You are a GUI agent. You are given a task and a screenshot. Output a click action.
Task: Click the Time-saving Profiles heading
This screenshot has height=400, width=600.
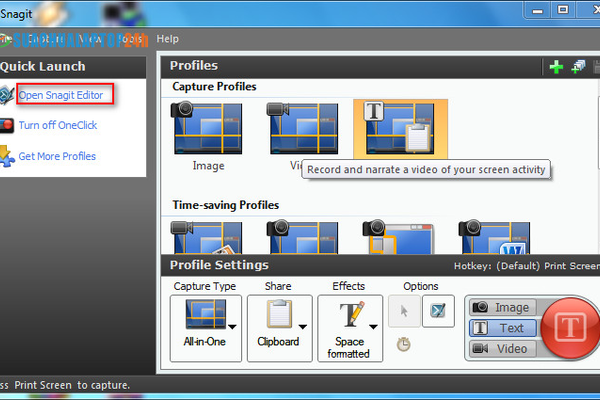coord(226,205)
